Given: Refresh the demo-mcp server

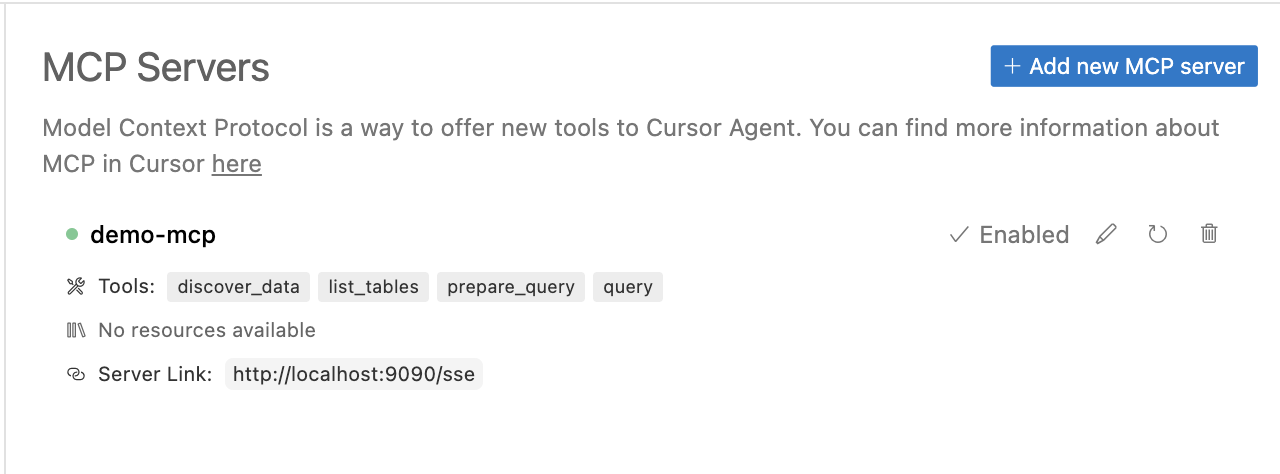Looking at the screenshot, I should pos(1157,235).
